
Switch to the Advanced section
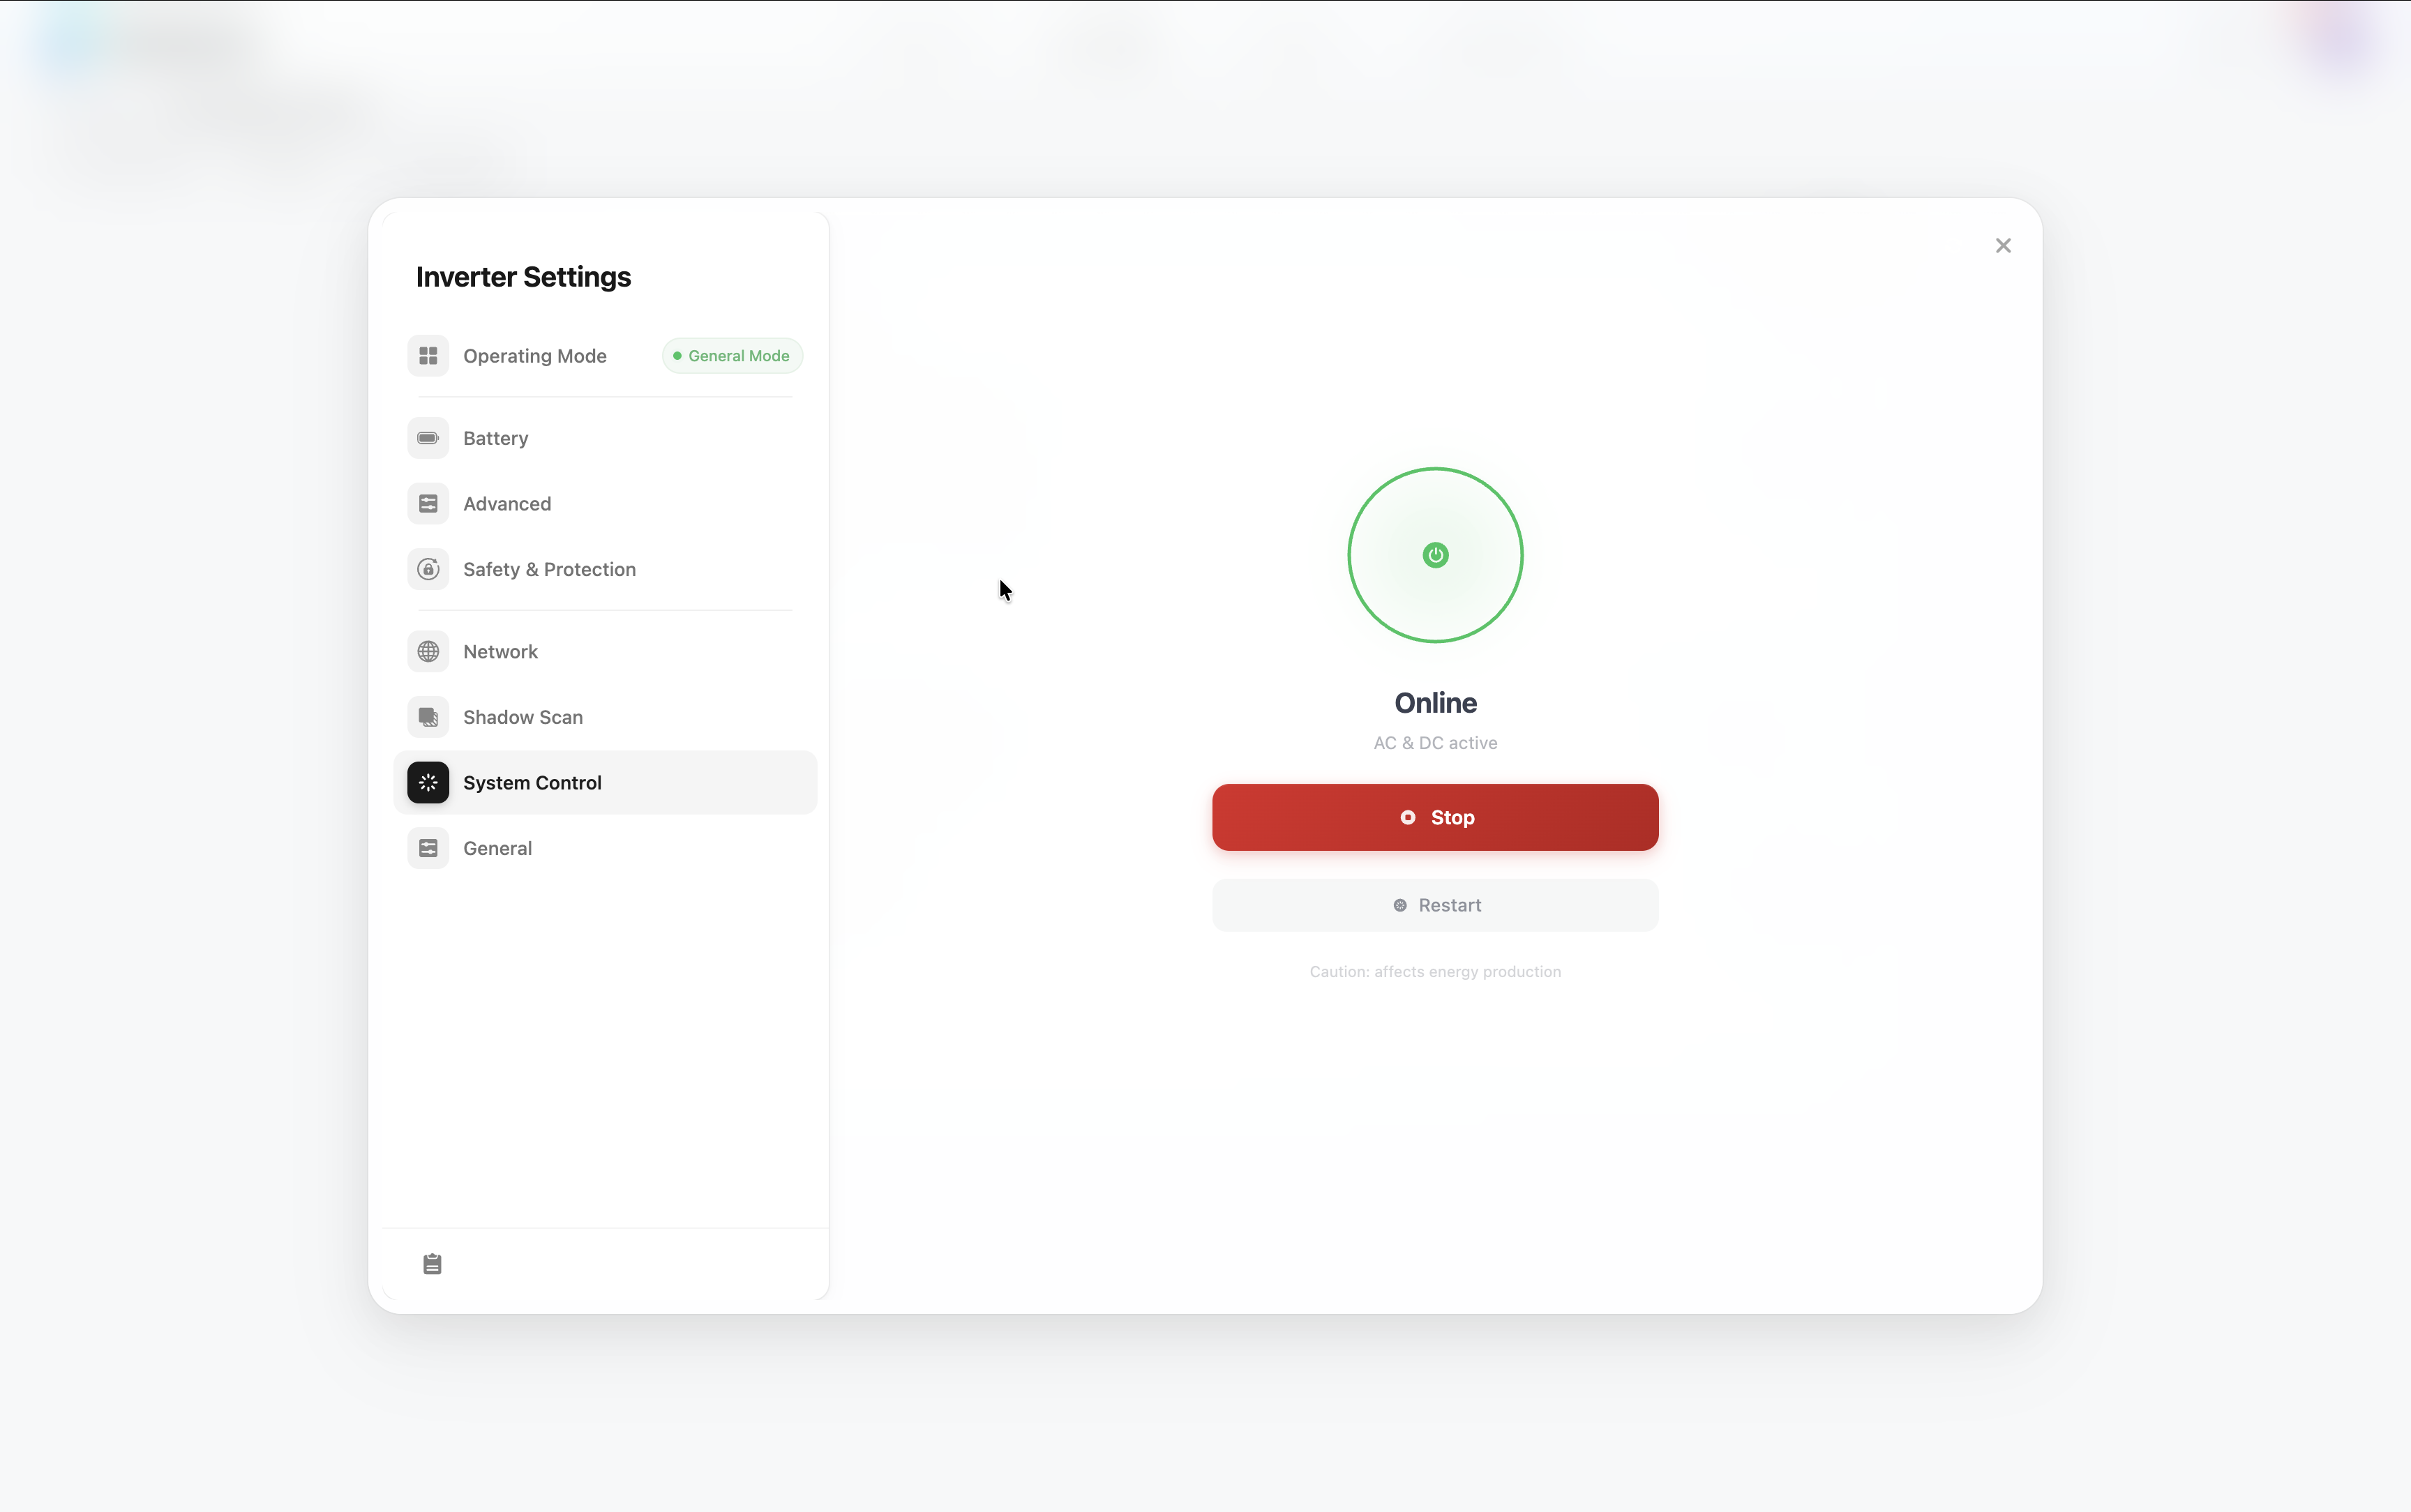coord(507,504)
